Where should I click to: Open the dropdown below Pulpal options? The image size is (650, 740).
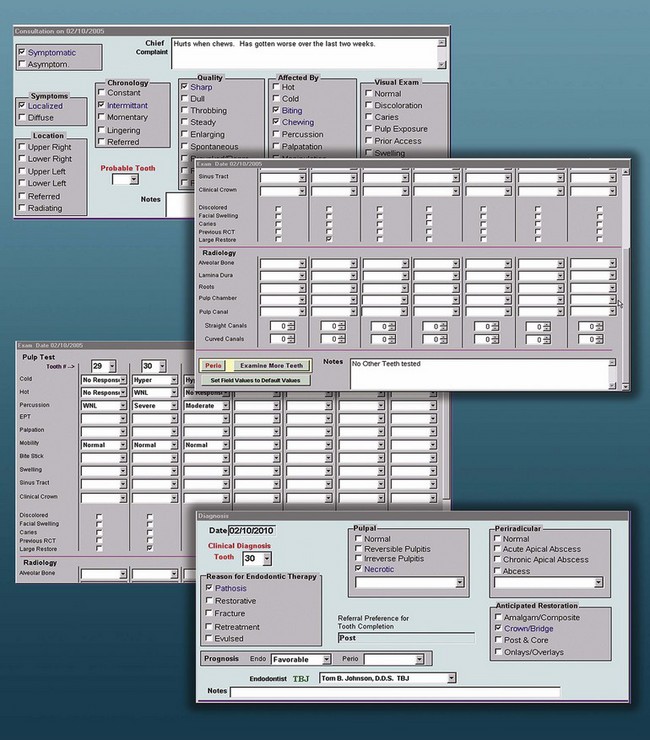(x=460, y=583)
